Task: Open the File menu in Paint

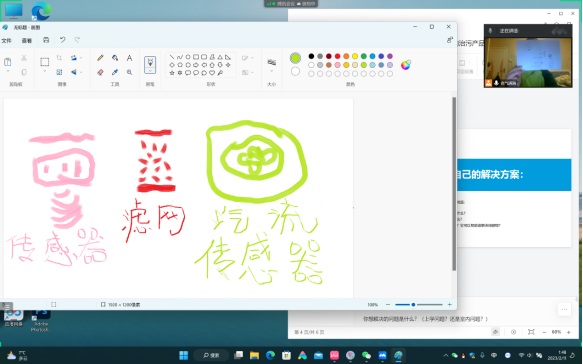Action: pyautogui.click(x=6, y=41)
